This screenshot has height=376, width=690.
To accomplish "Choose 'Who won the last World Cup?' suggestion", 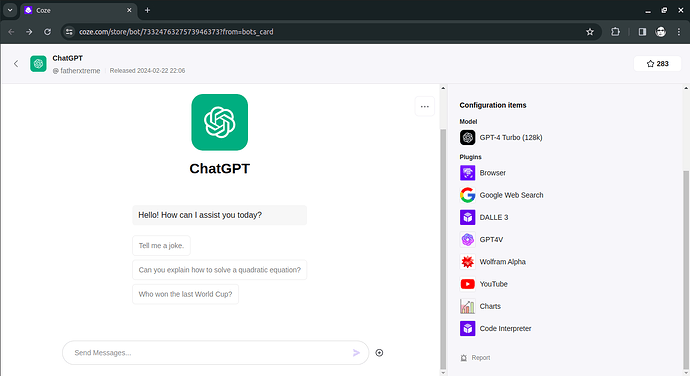I will (185, 294).
